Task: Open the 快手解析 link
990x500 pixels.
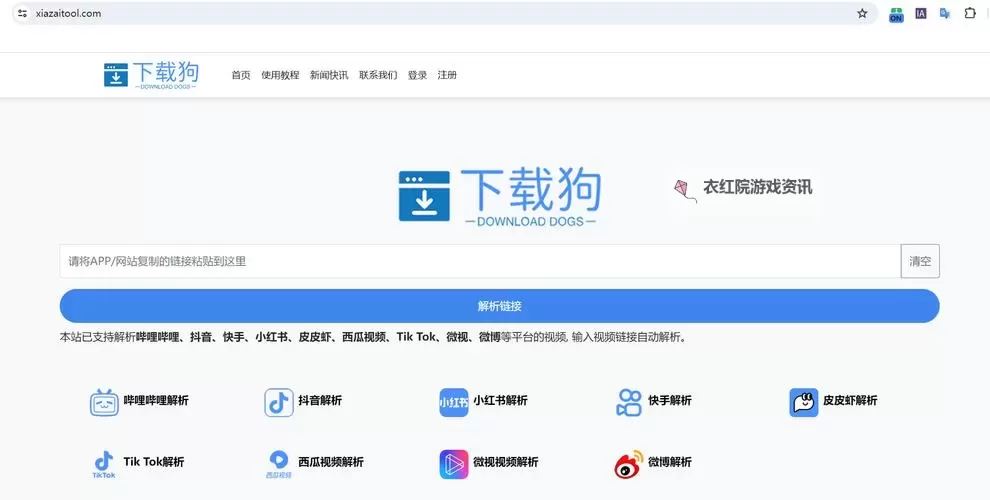Action: point(670,400)
